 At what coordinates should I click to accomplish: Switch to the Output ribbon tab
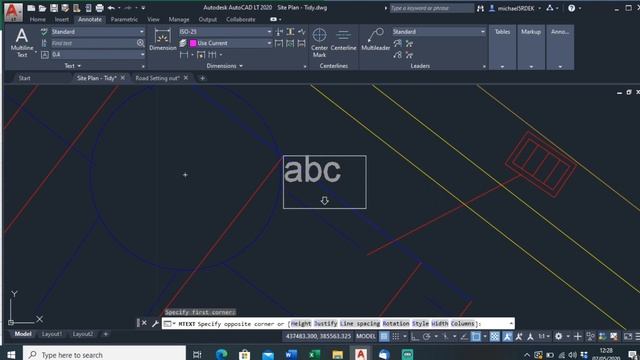click(x=207, y=19)
